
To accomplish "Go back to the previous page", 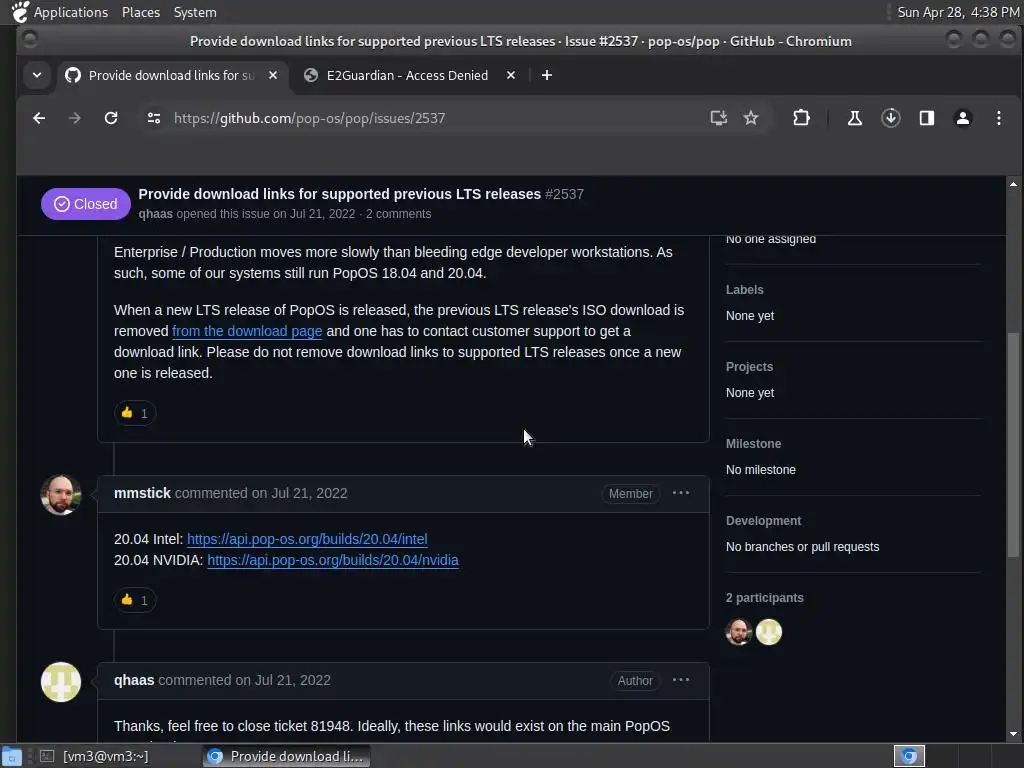I will (39, 118).
